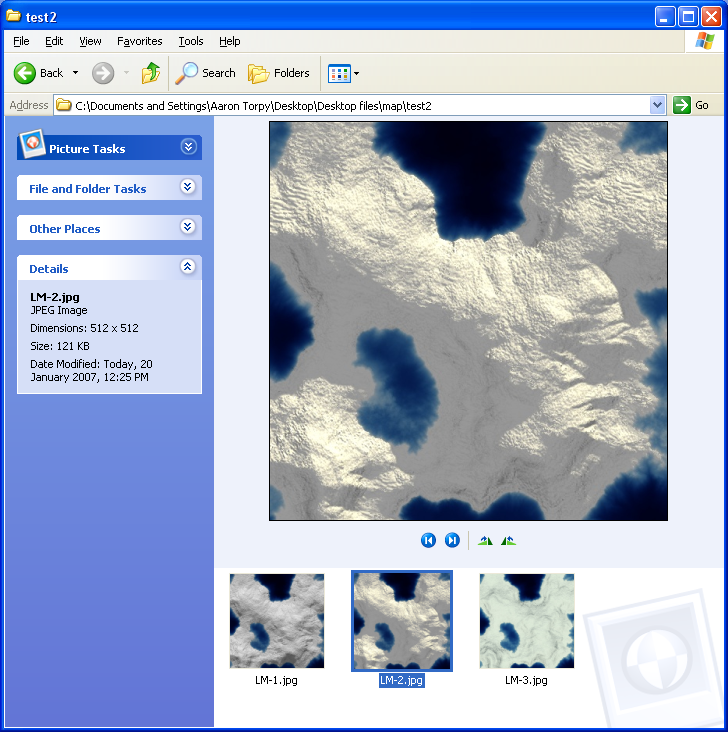Open the Tools menu
The height and width of the screenshot is (732, 728).
[x=190, y=41]
